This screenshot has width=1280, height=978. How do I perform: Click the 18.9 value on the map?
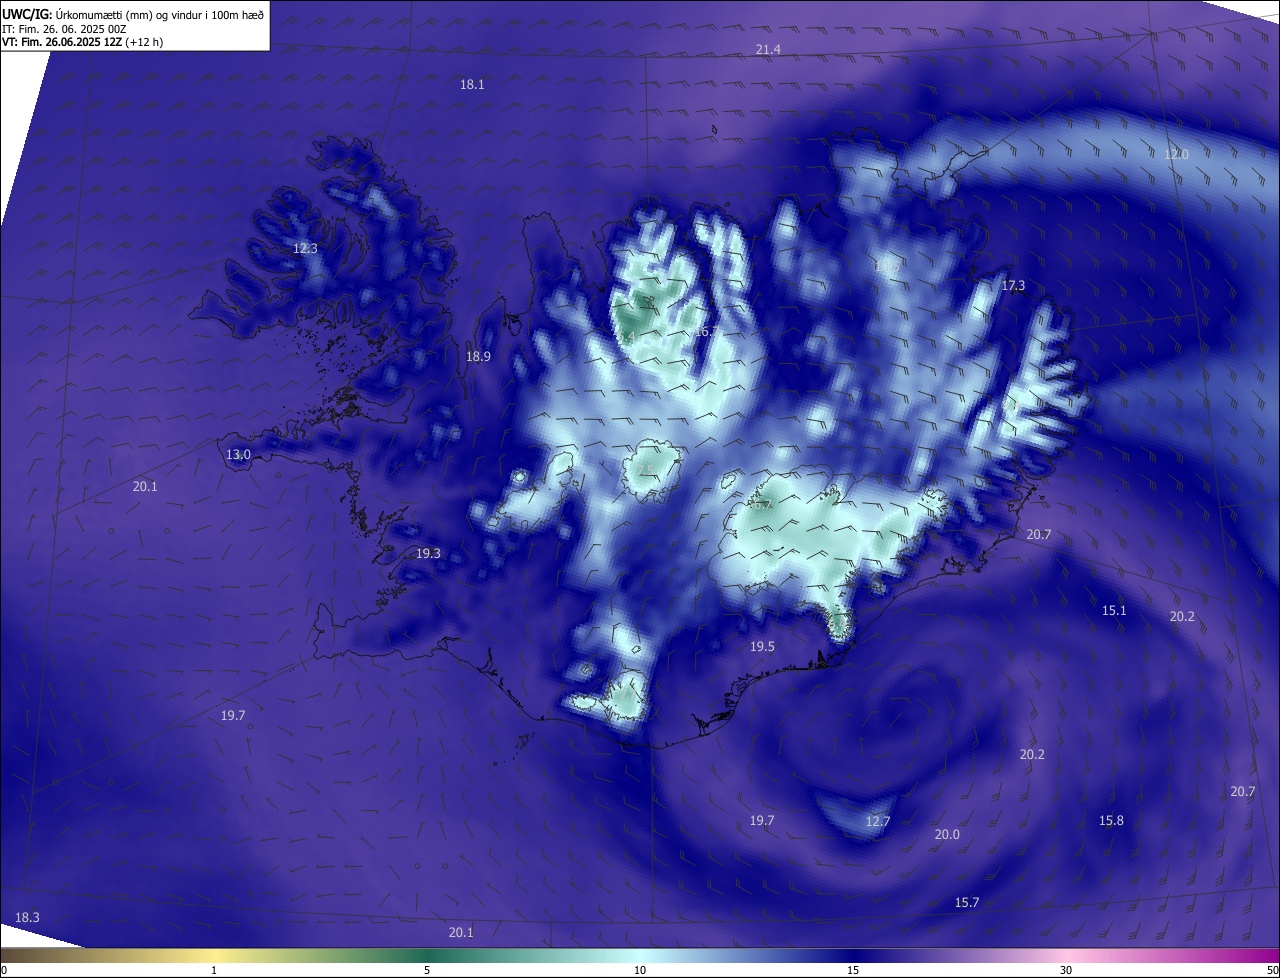[478, 357]
